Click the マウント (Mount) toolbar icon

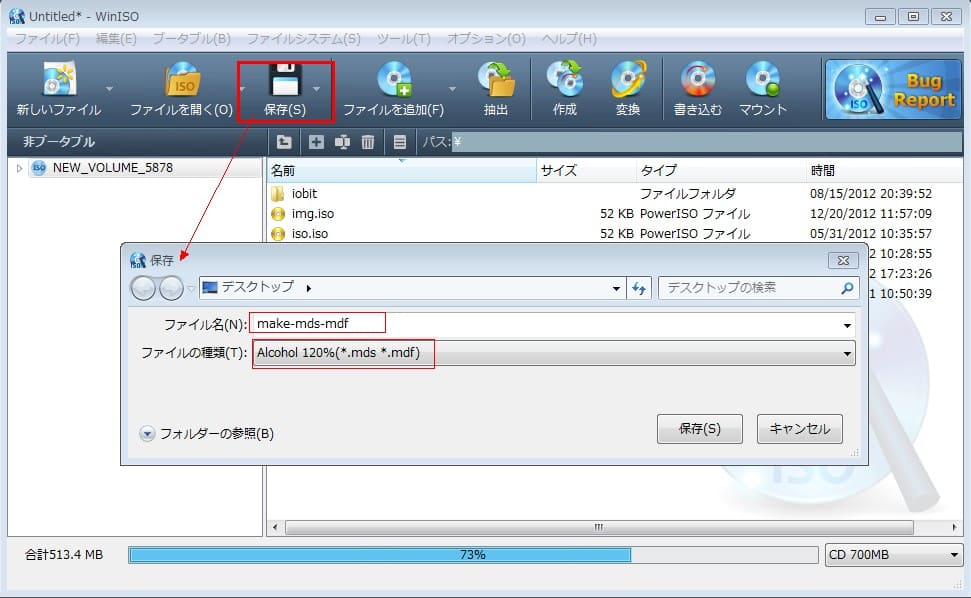tap(762, 80)
